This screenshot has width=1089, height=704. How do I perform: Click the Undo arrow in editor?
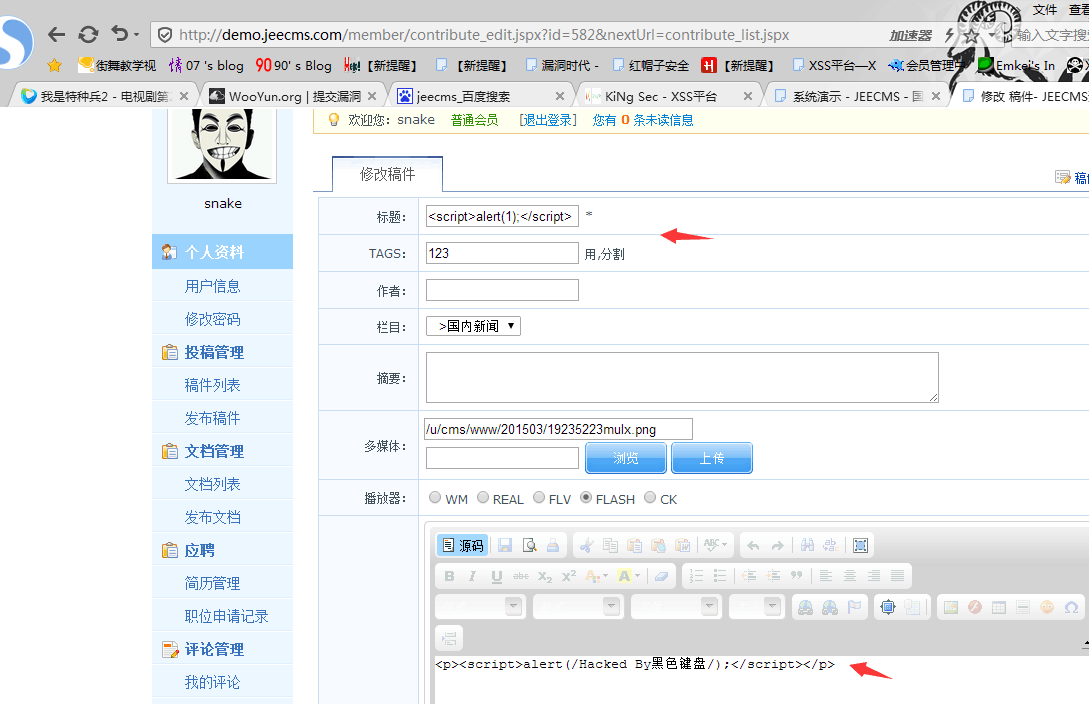click(754, 546)
